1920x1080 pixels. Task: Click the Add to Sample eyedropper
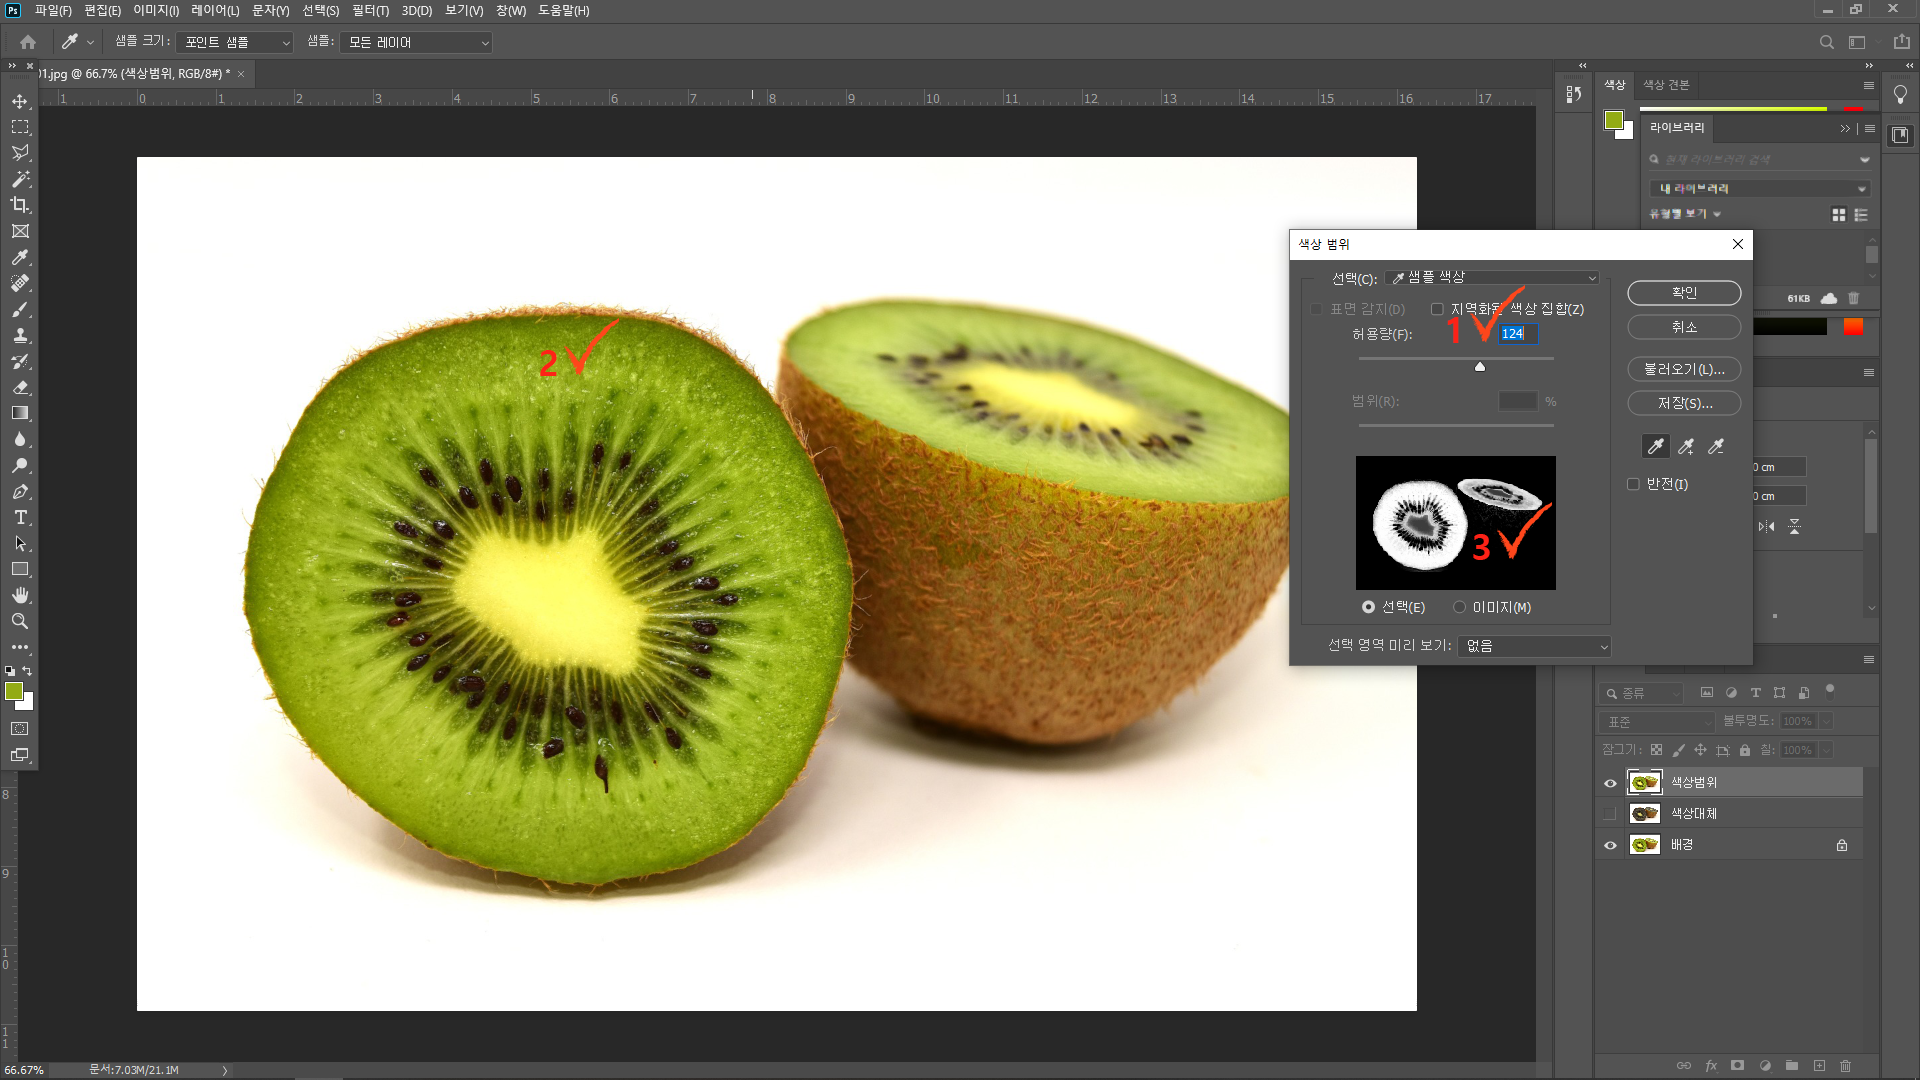[1686, 447]
